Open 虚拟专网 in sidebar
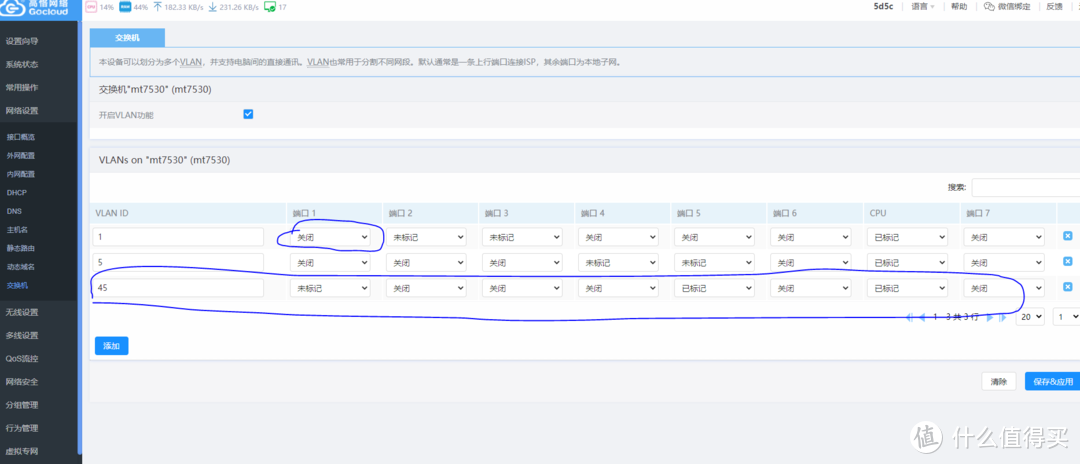This screenshot has height=464, width=1080. tap(22, 452)
